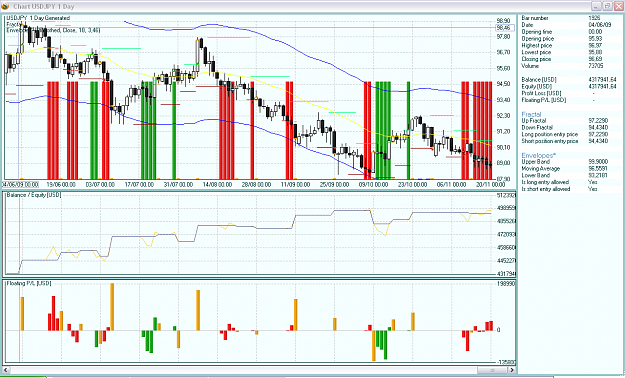
Task: Select the Date value 04/06/09
Action: [599, 25]
